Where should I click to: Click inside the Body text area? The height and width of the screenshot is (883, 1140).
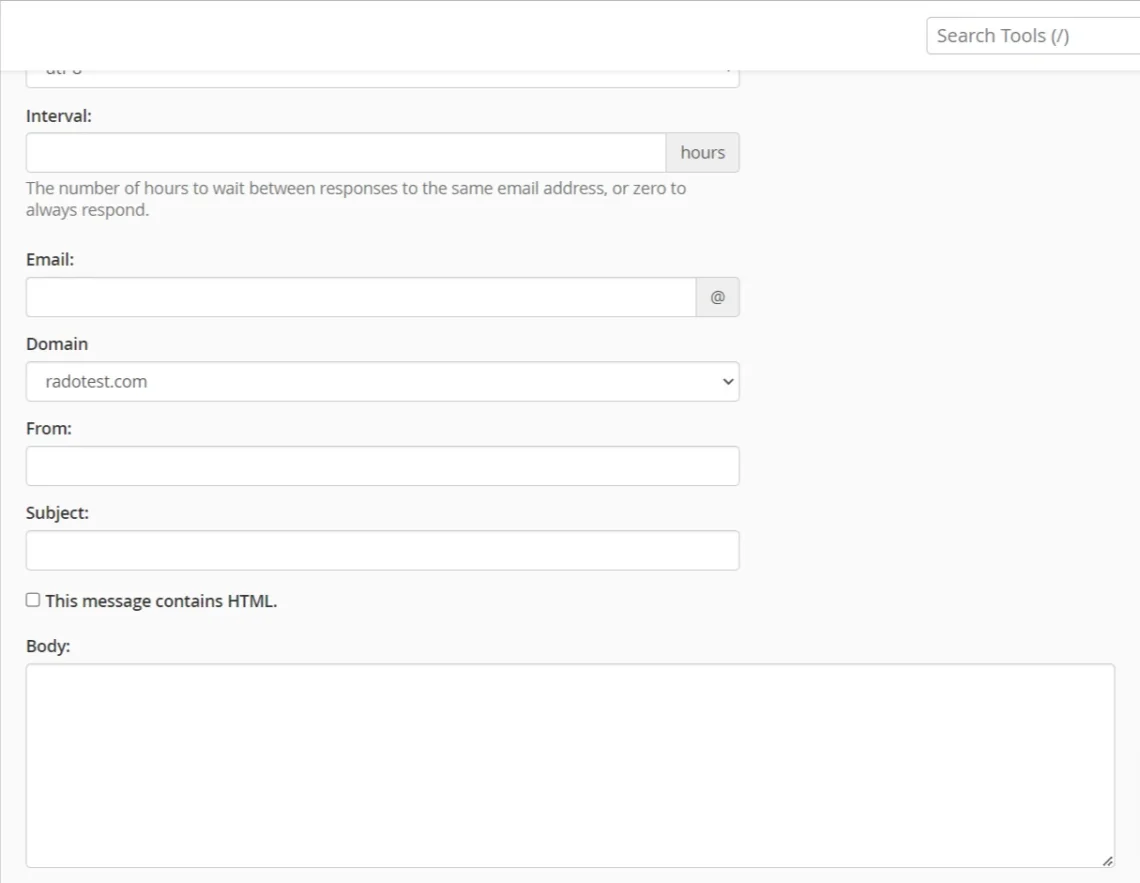[569, 765]
